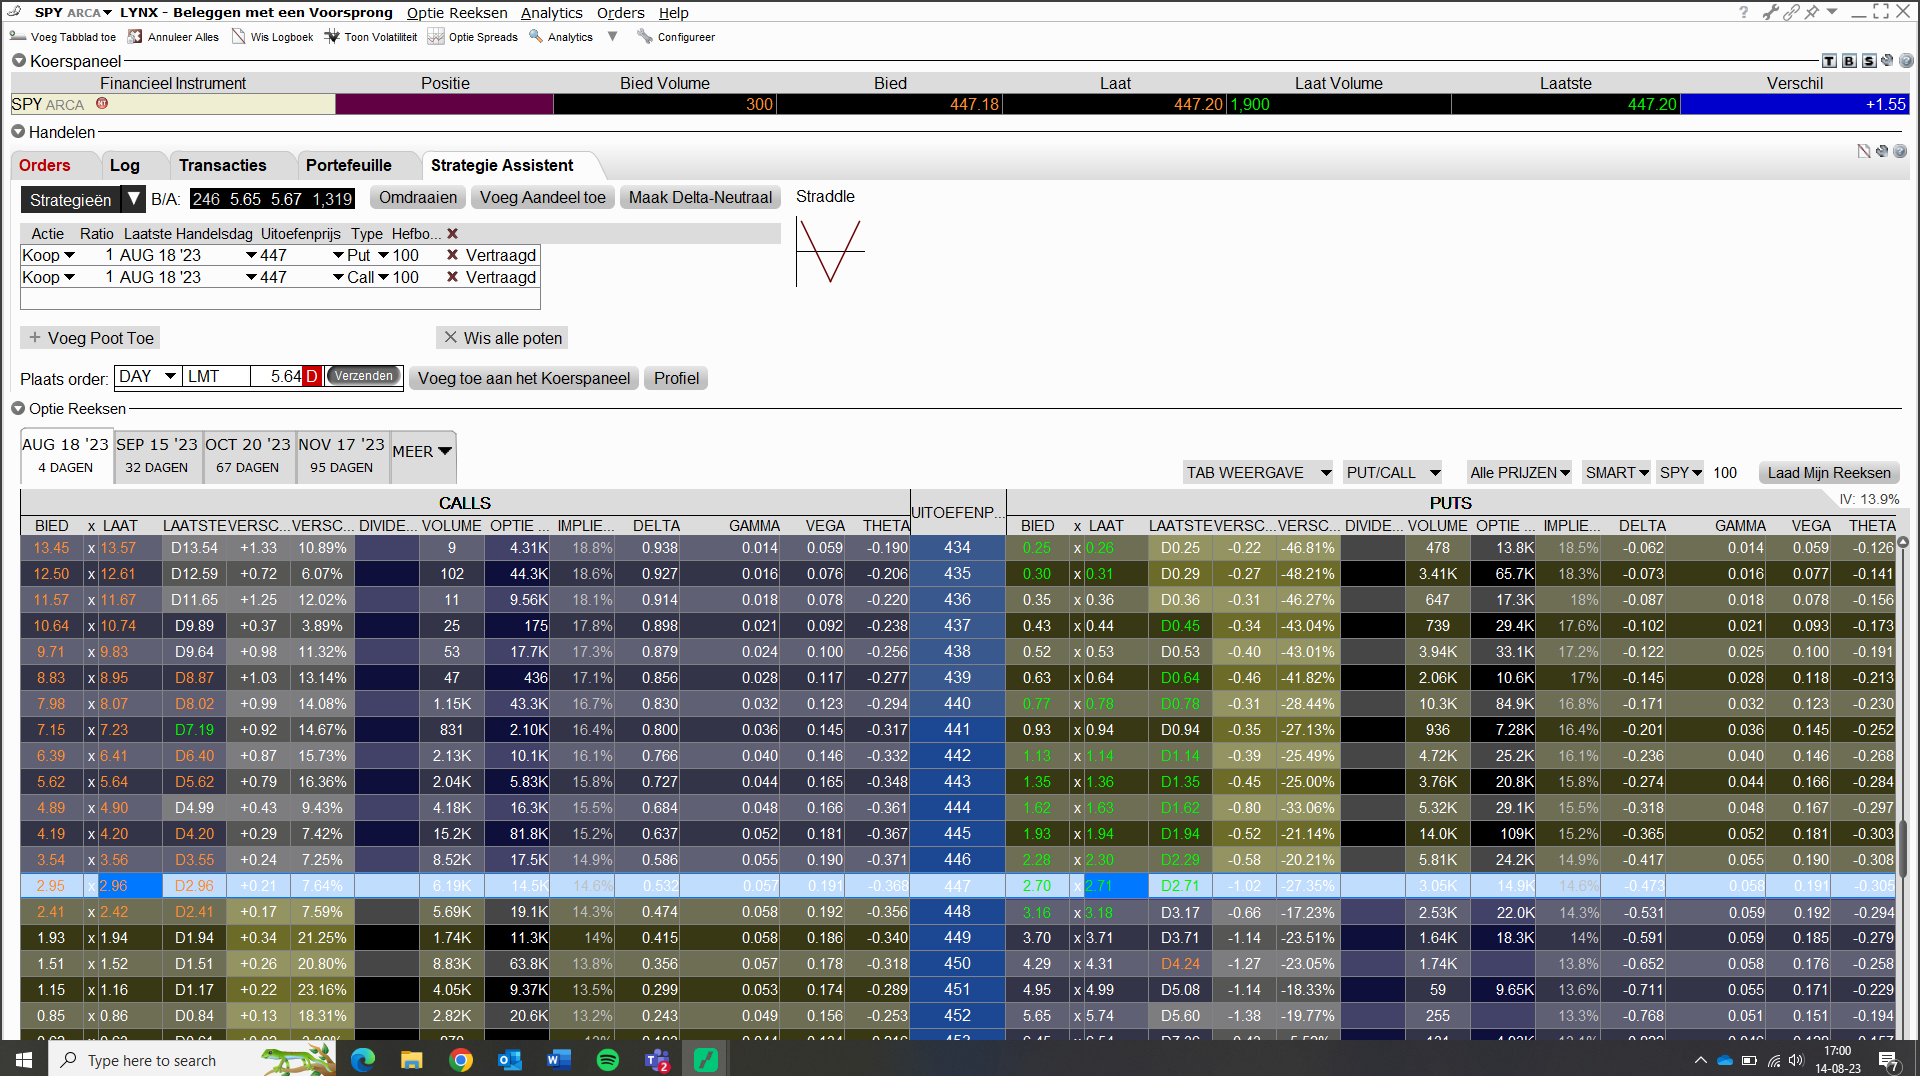
Task: Collapse the Optie Reeksen section
Action: tap(18, 408)
